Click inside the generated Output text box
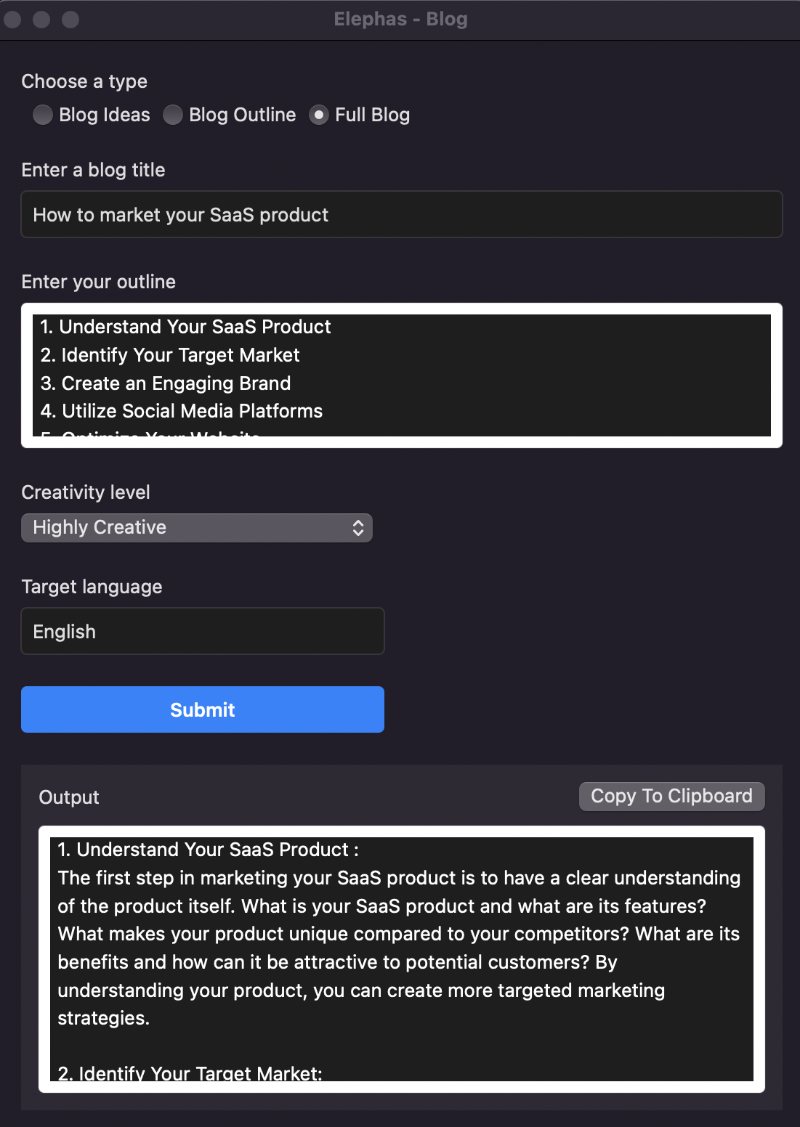 [400, 950]
